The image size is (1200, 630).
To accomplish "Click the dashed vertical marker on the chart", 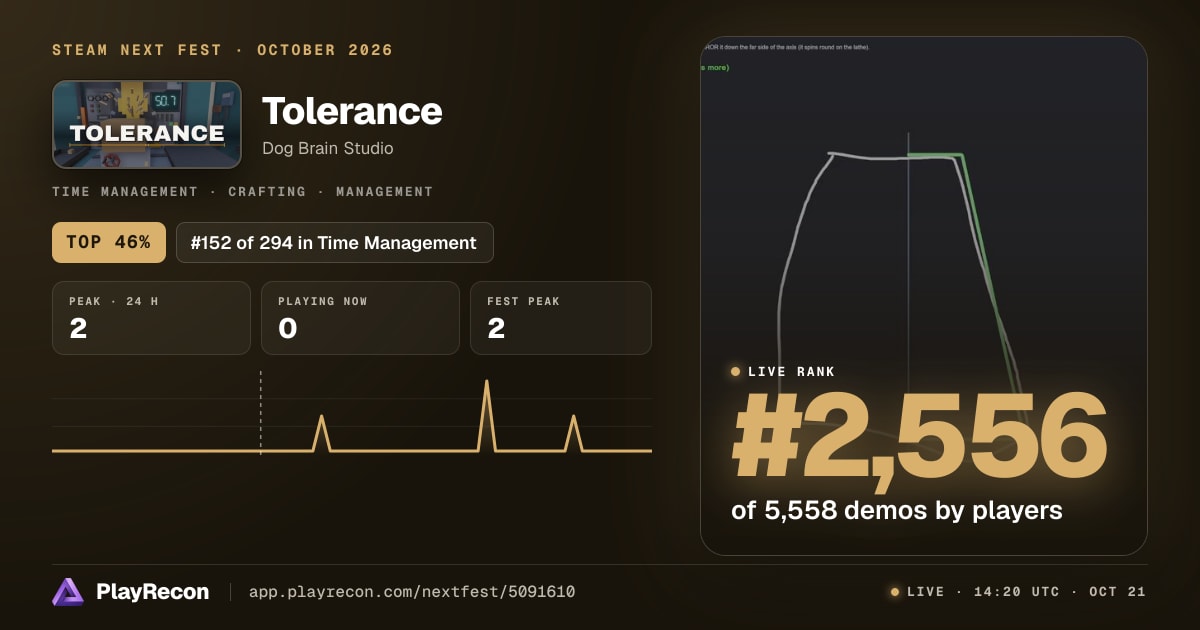I will 261,412.
